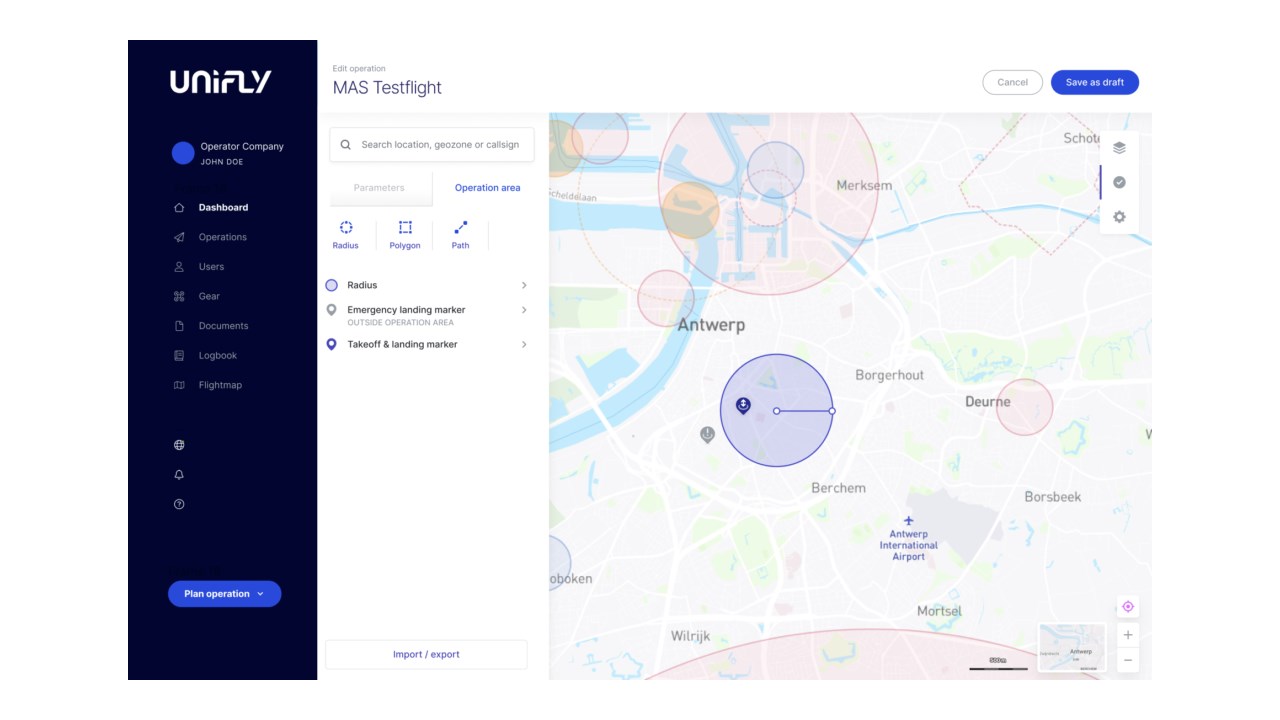Select Emergency landing marker row text

click(406, 310)
